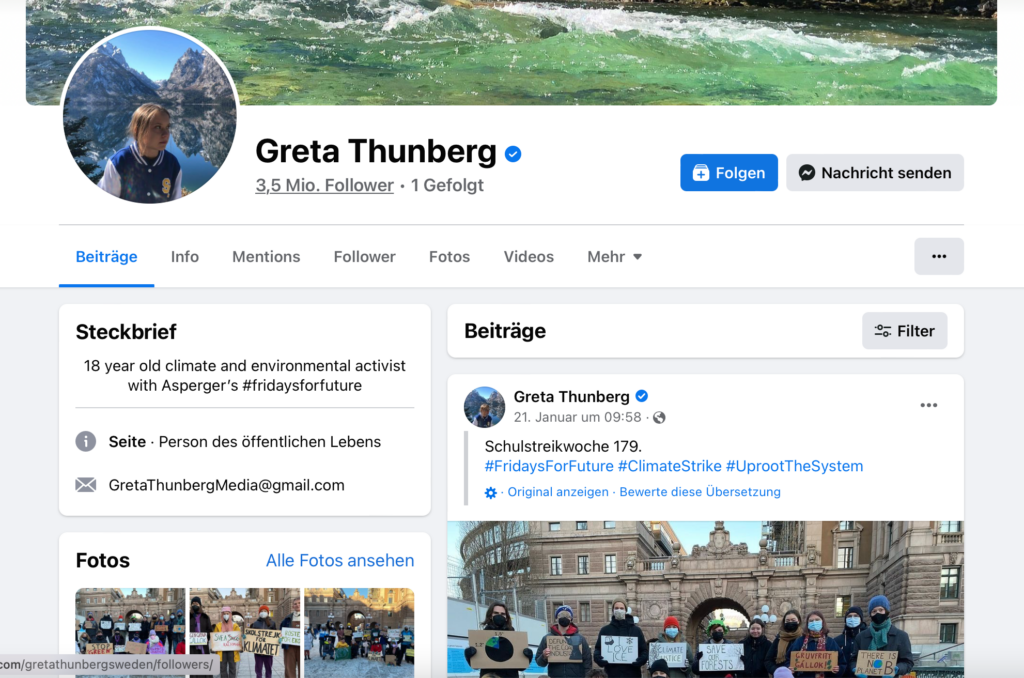1024x678 pixels.
Task: Click the globe public-audience icon on post
Action: coord(659,417)
